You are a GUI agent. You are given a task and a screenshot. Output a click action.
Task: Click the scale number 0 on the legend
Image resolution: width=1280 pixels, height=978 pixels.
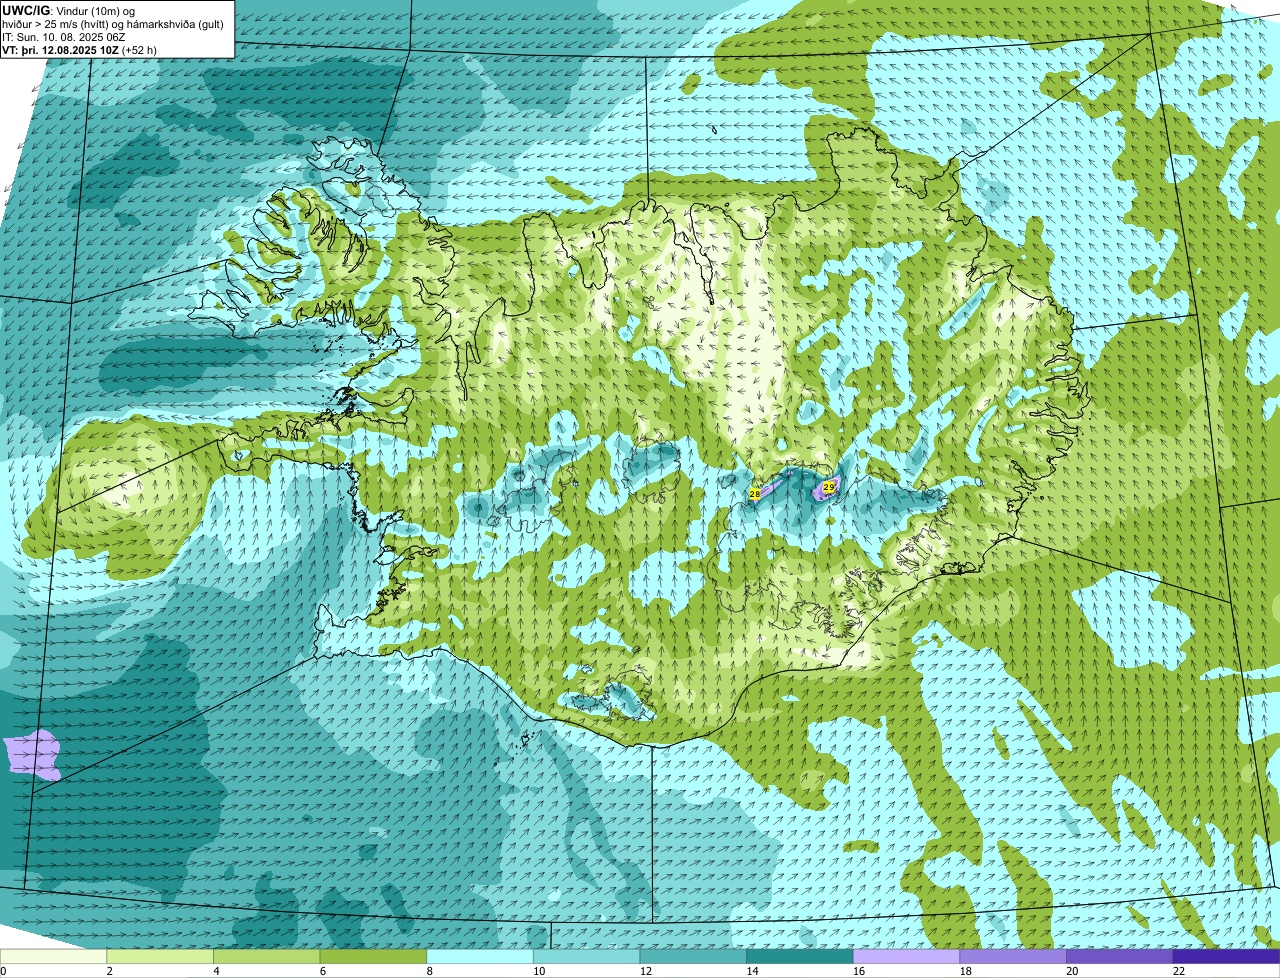[x=3, y=971]
